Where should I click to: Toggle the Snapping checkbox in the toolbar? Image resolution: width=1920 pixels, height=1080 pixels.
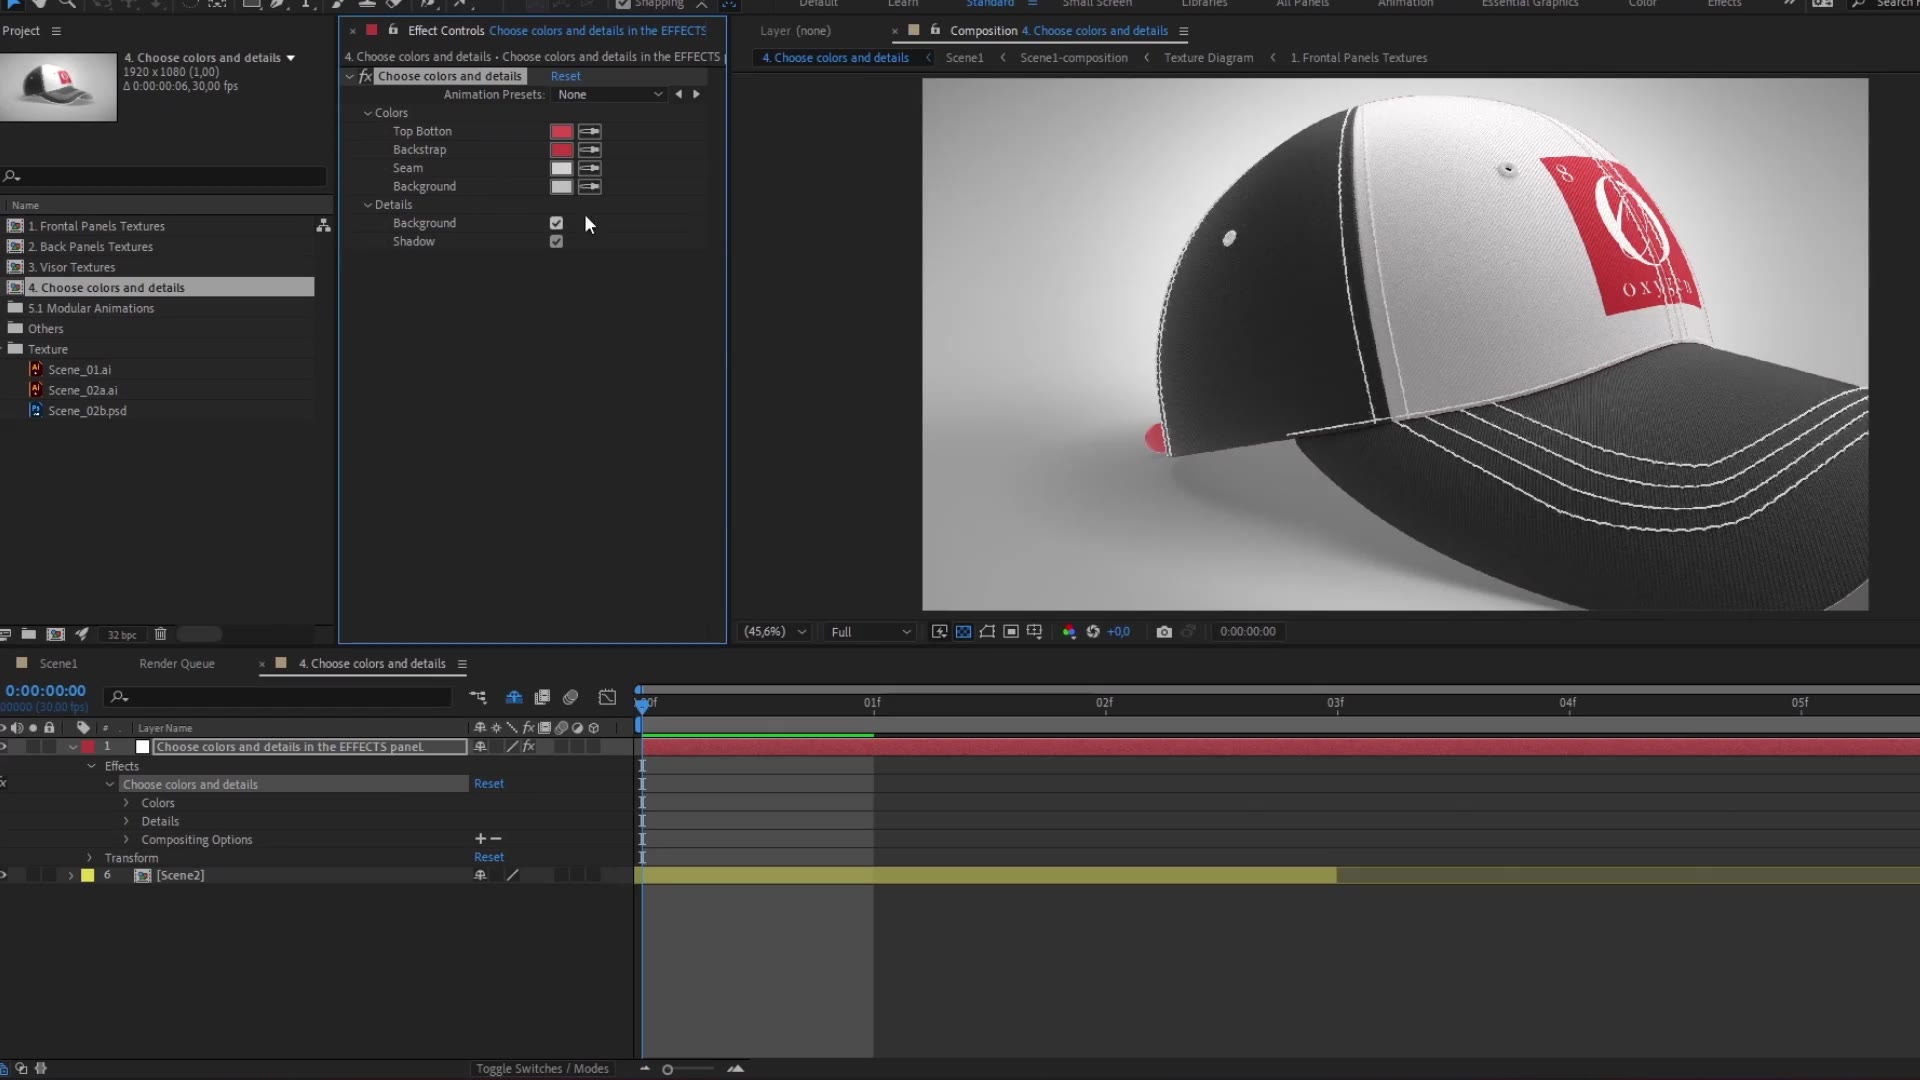click(x=623, y=4)
